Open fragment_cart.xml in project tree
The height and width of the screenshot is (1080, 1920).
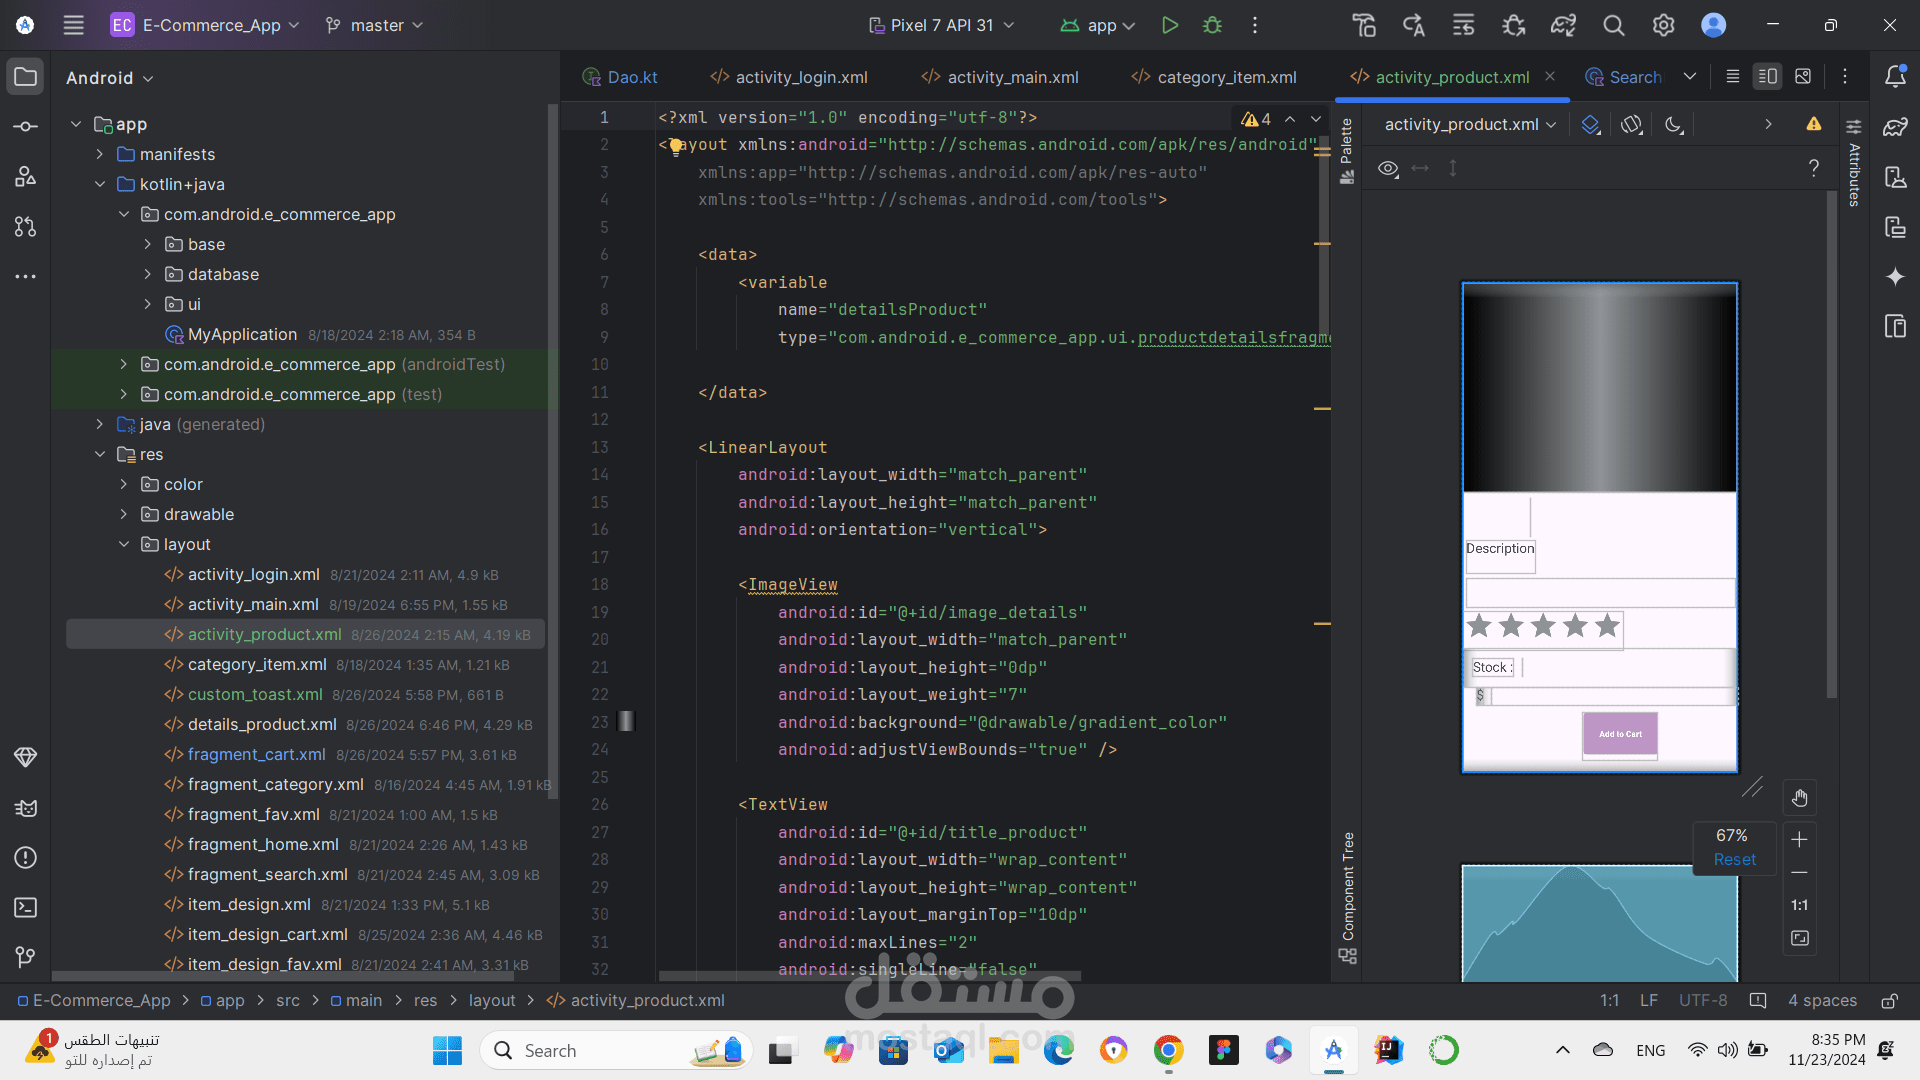point(256,754)
